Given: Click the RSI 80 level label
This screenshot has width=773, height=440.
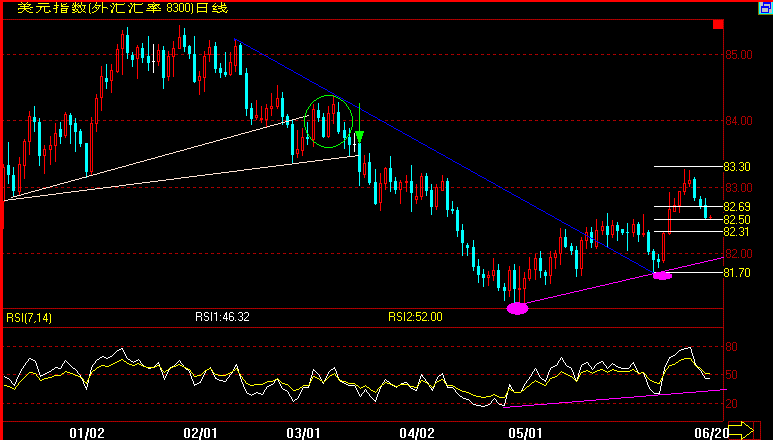Looking at the screenshot, I should click(x=732, y=347).
